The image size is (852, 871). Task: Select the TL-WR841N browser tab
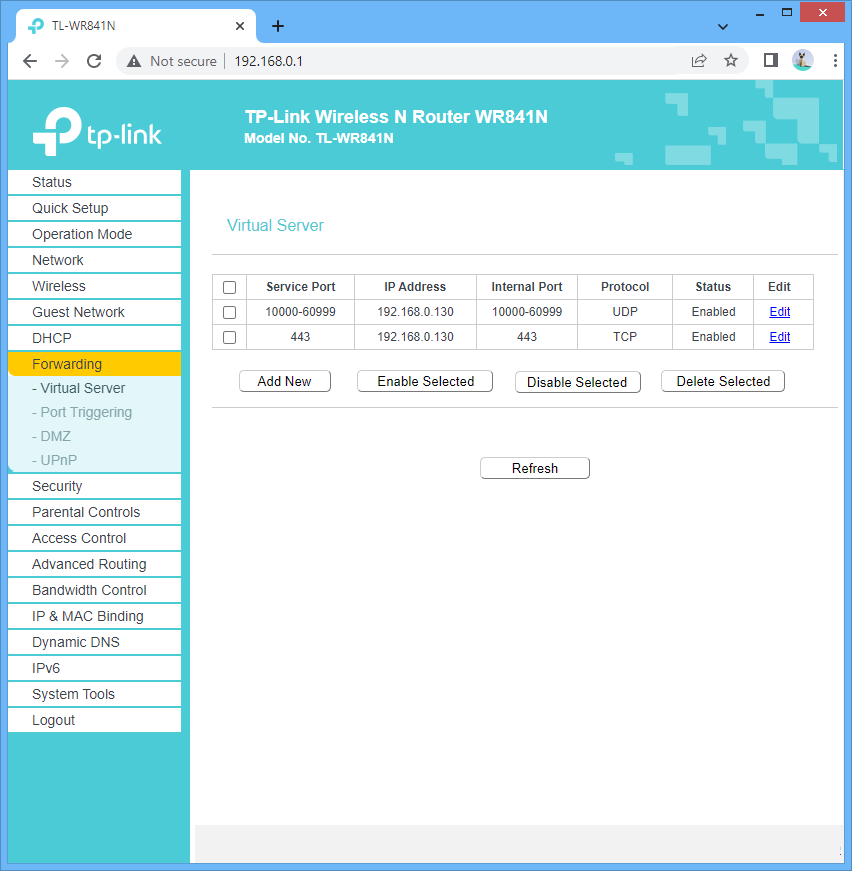pos(136,26)
